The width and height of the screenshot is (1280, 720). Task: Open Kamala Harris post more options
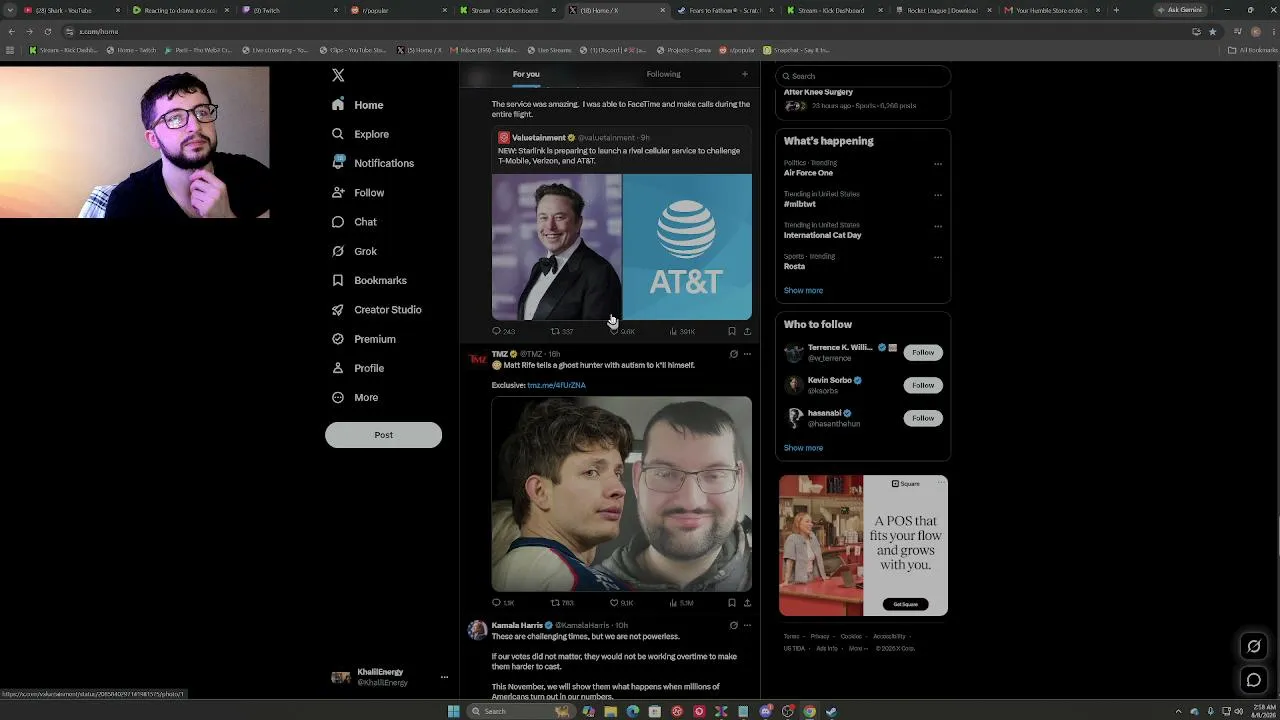747,626
